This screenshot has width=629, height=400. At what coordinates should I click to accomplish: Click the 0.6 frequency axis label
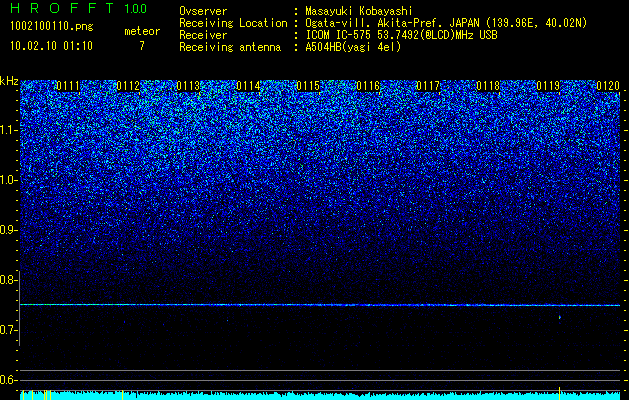pos(7,380)
